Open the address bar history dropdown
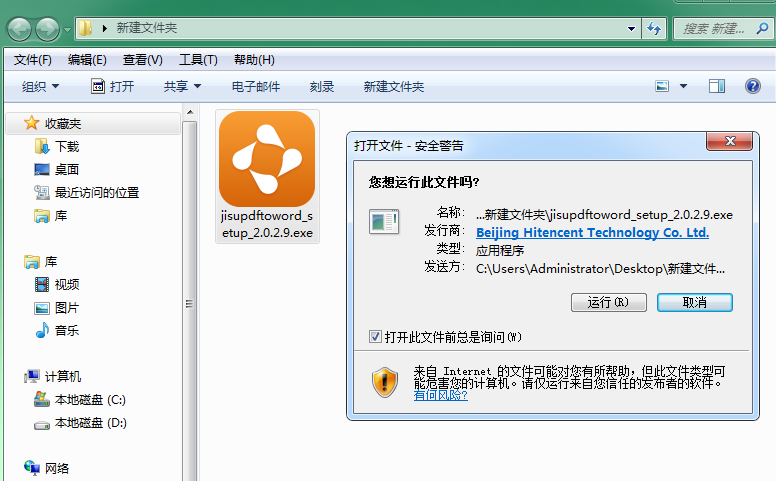The height and width of the screenshot is (481, 776). pyautogui.click(x=631, y=29)
